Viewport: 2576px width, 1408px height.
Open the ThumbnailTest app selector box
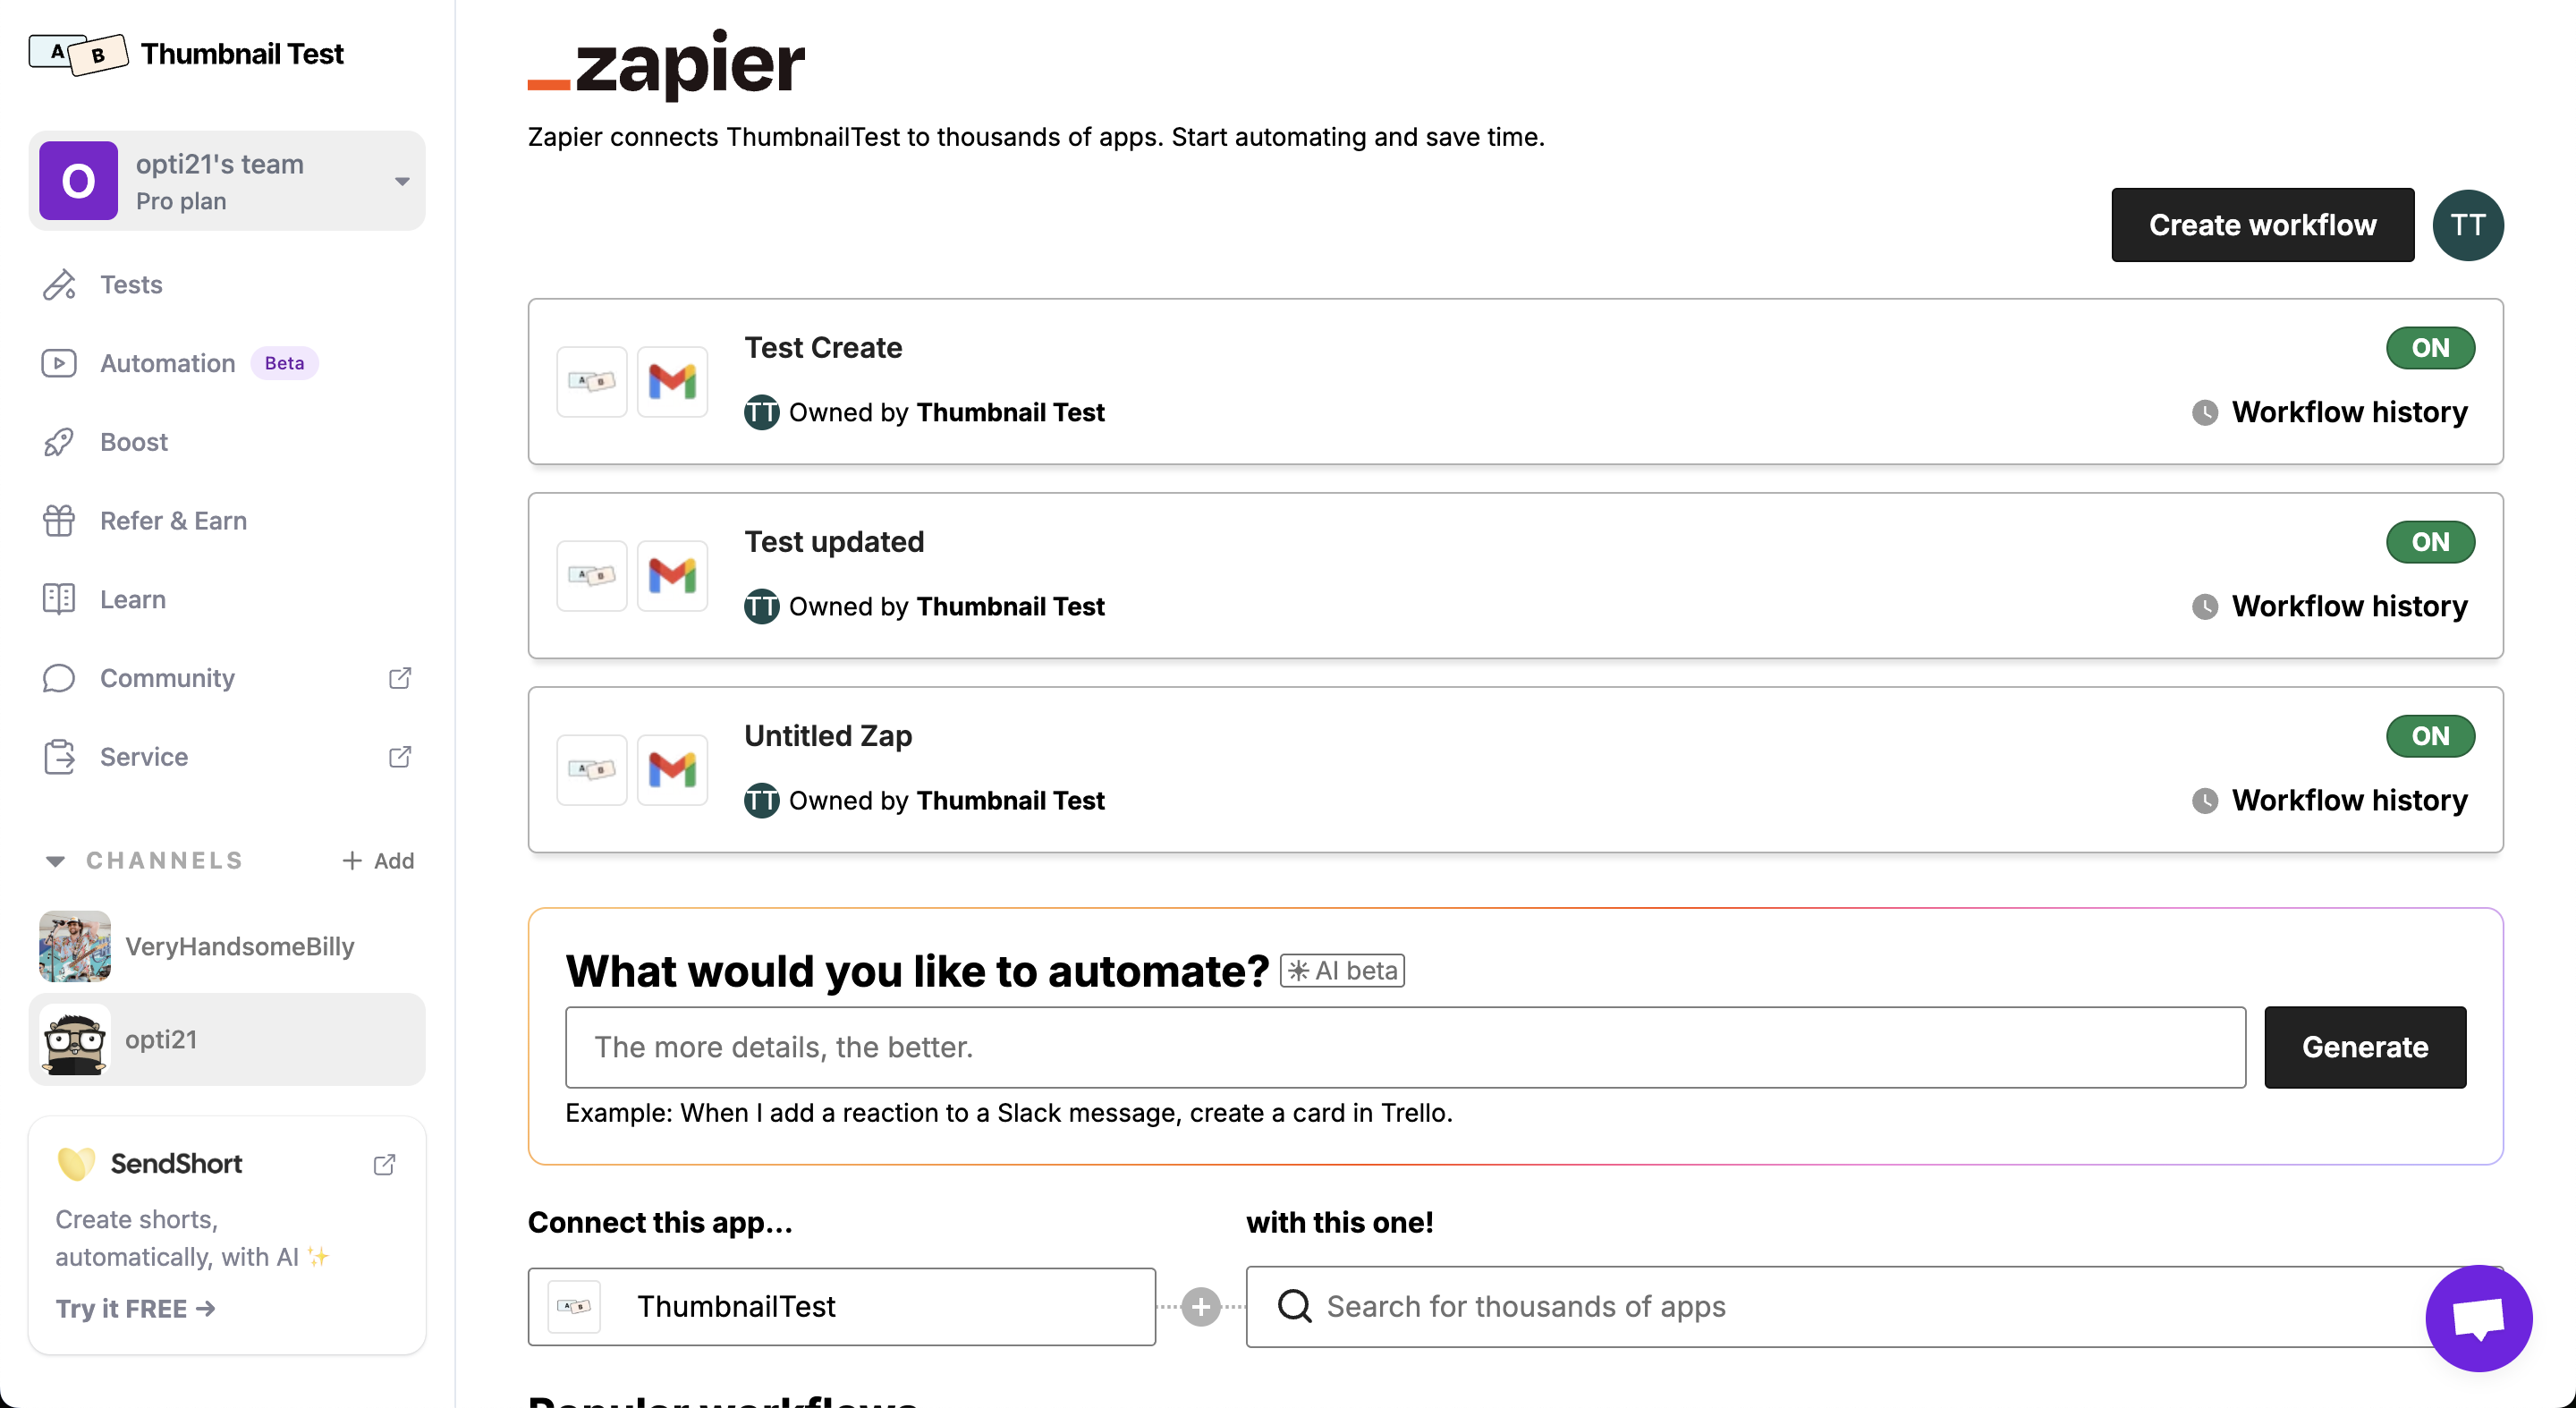click(x=841, y=1306)
